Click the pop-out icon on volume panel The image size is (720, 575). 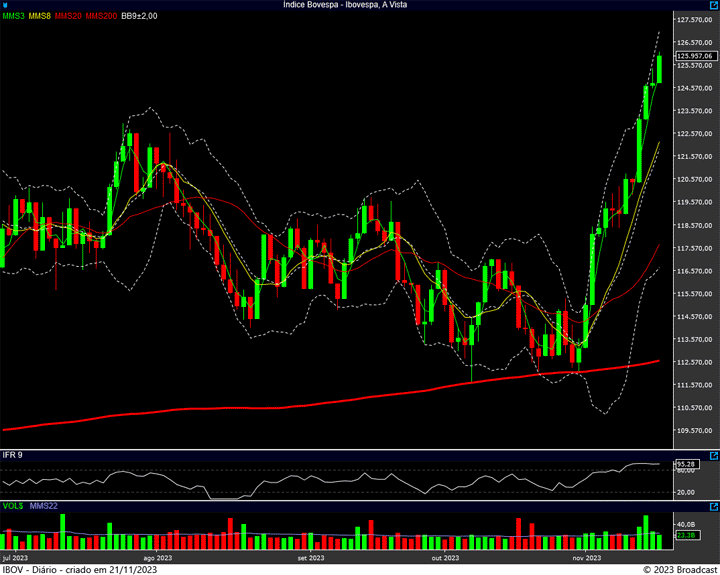tap(713, 506)
